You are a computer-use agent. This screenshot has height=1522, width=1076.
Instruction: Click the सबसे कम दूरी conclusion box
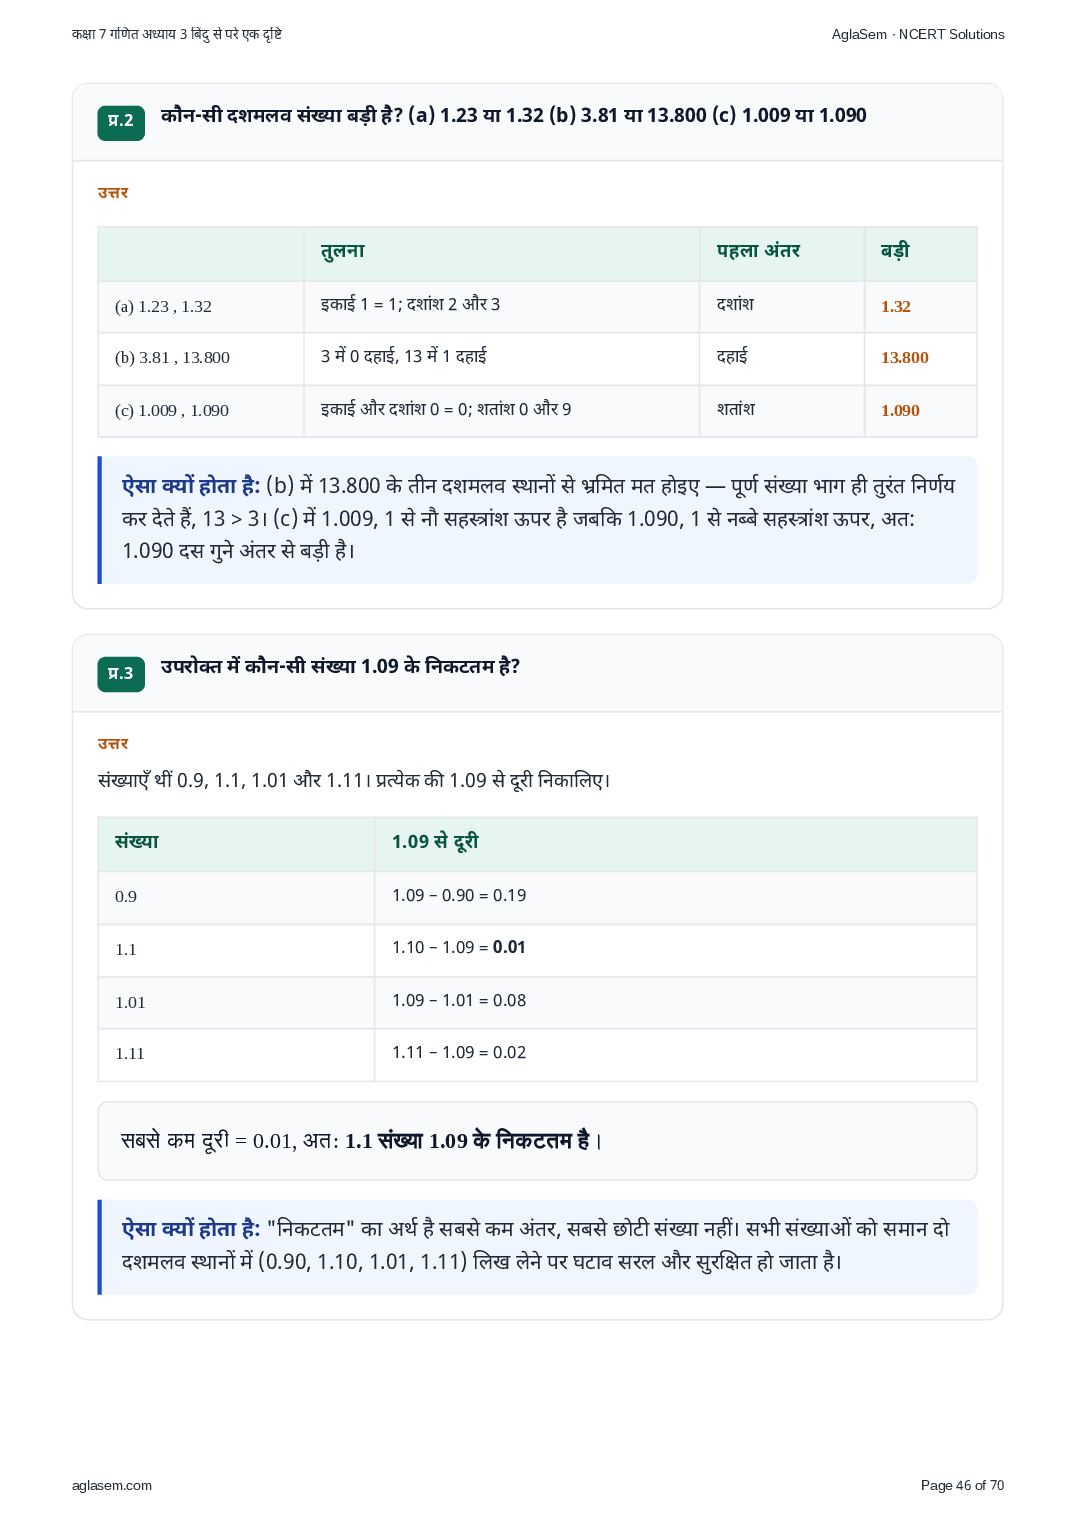537,1141
